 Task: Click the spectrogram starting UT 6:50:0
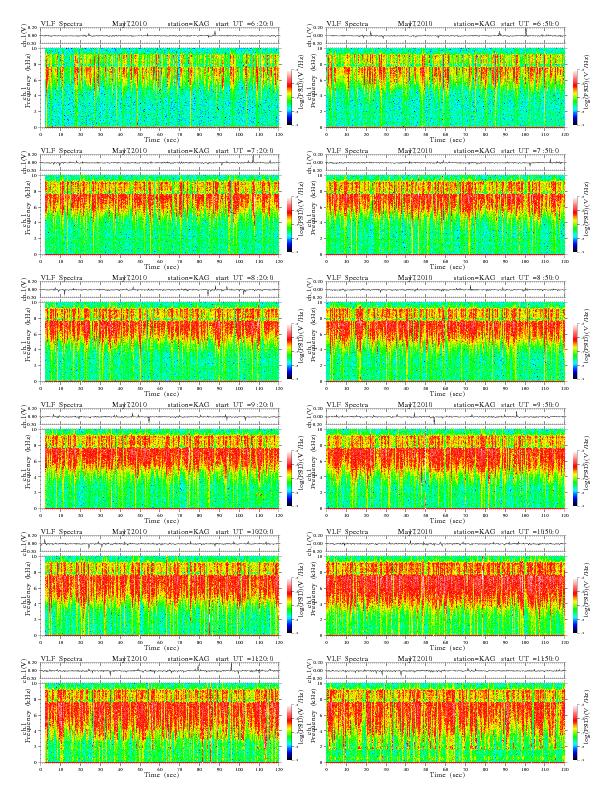[445, 87]
